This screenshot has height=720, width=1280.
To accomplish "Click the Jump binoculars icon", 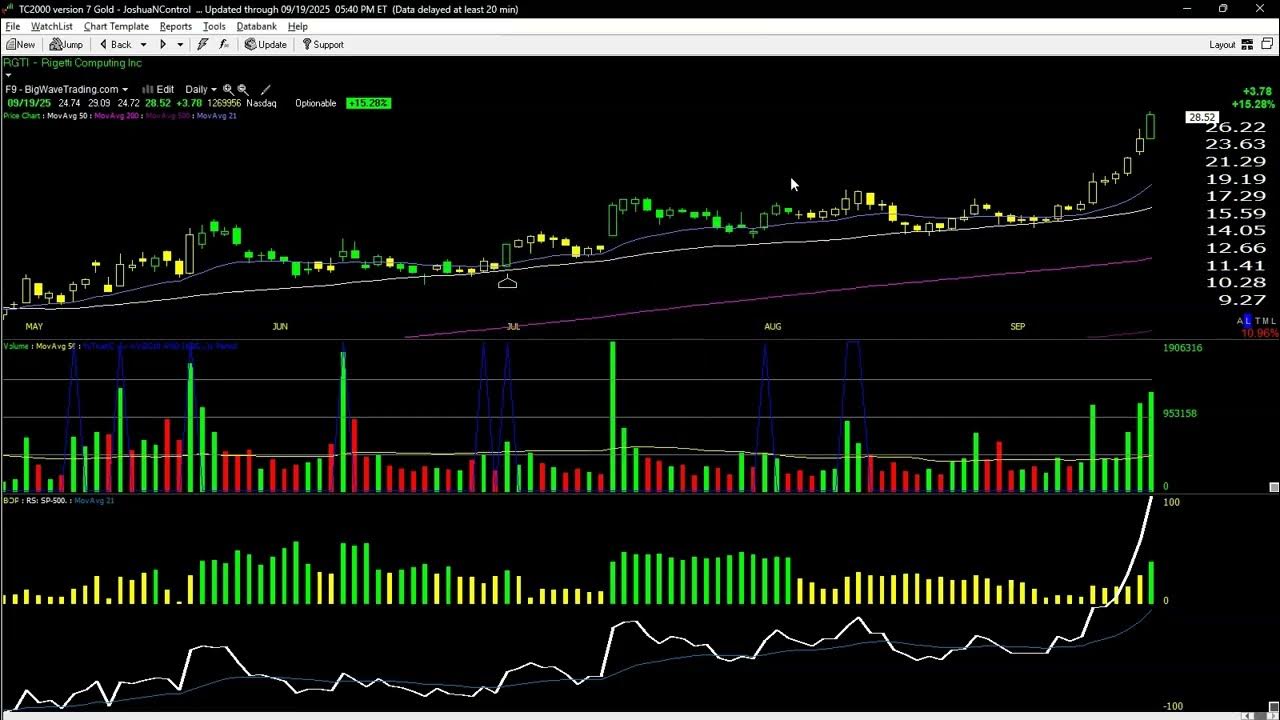I will (56, 44).
